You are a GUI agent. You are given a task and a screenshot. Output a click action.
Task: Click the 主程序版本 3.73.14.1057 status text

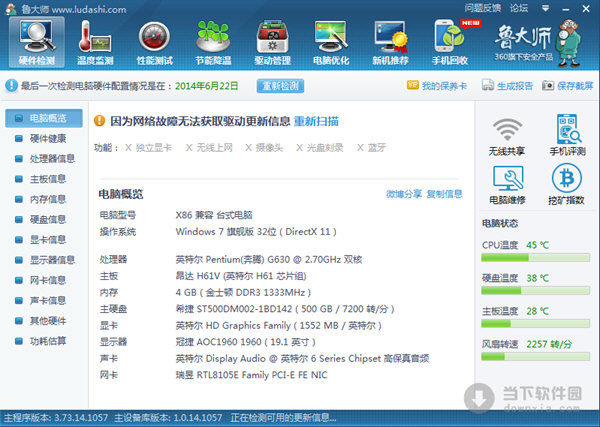56,418
